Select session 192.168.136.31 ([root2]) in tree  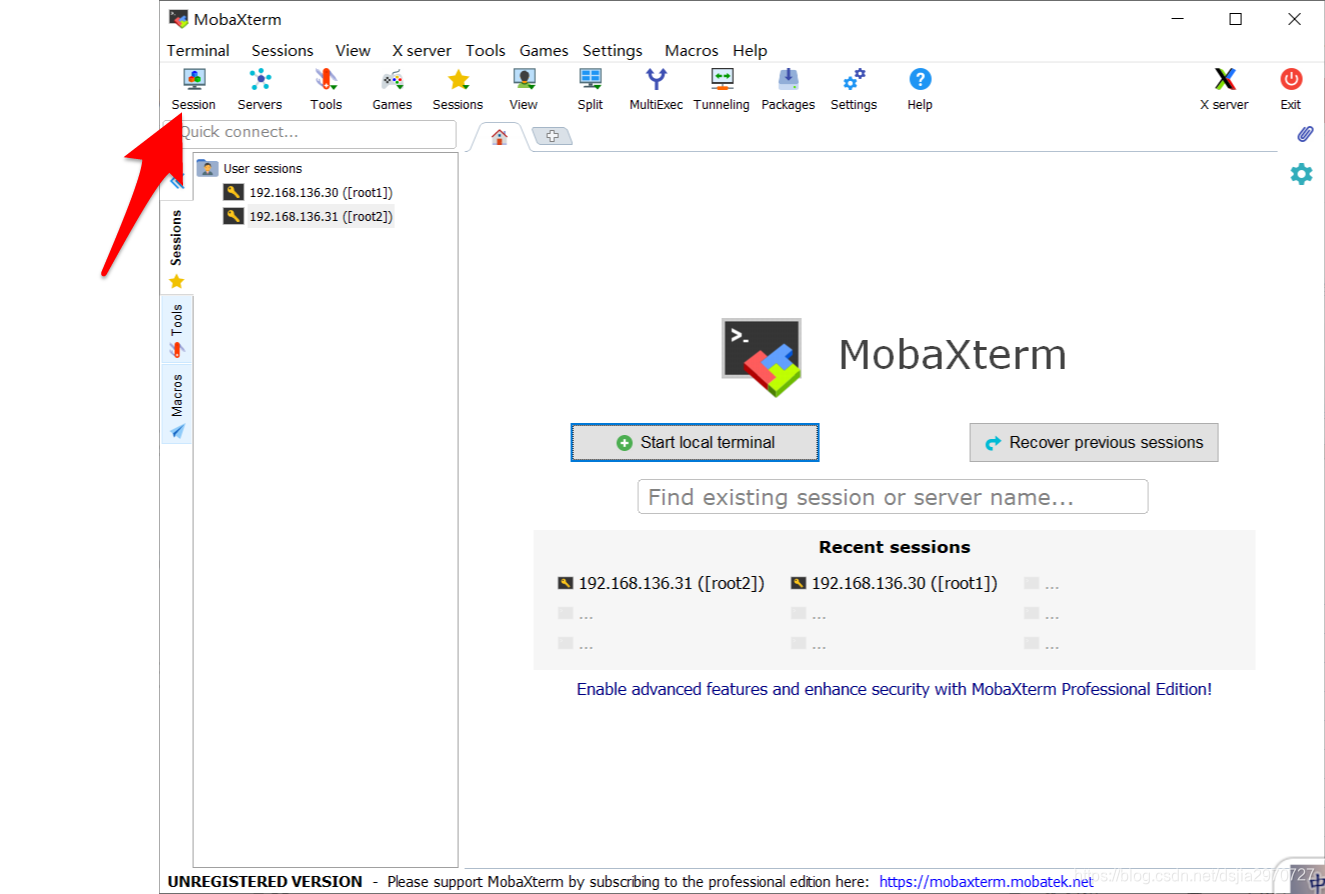point(308,216)
